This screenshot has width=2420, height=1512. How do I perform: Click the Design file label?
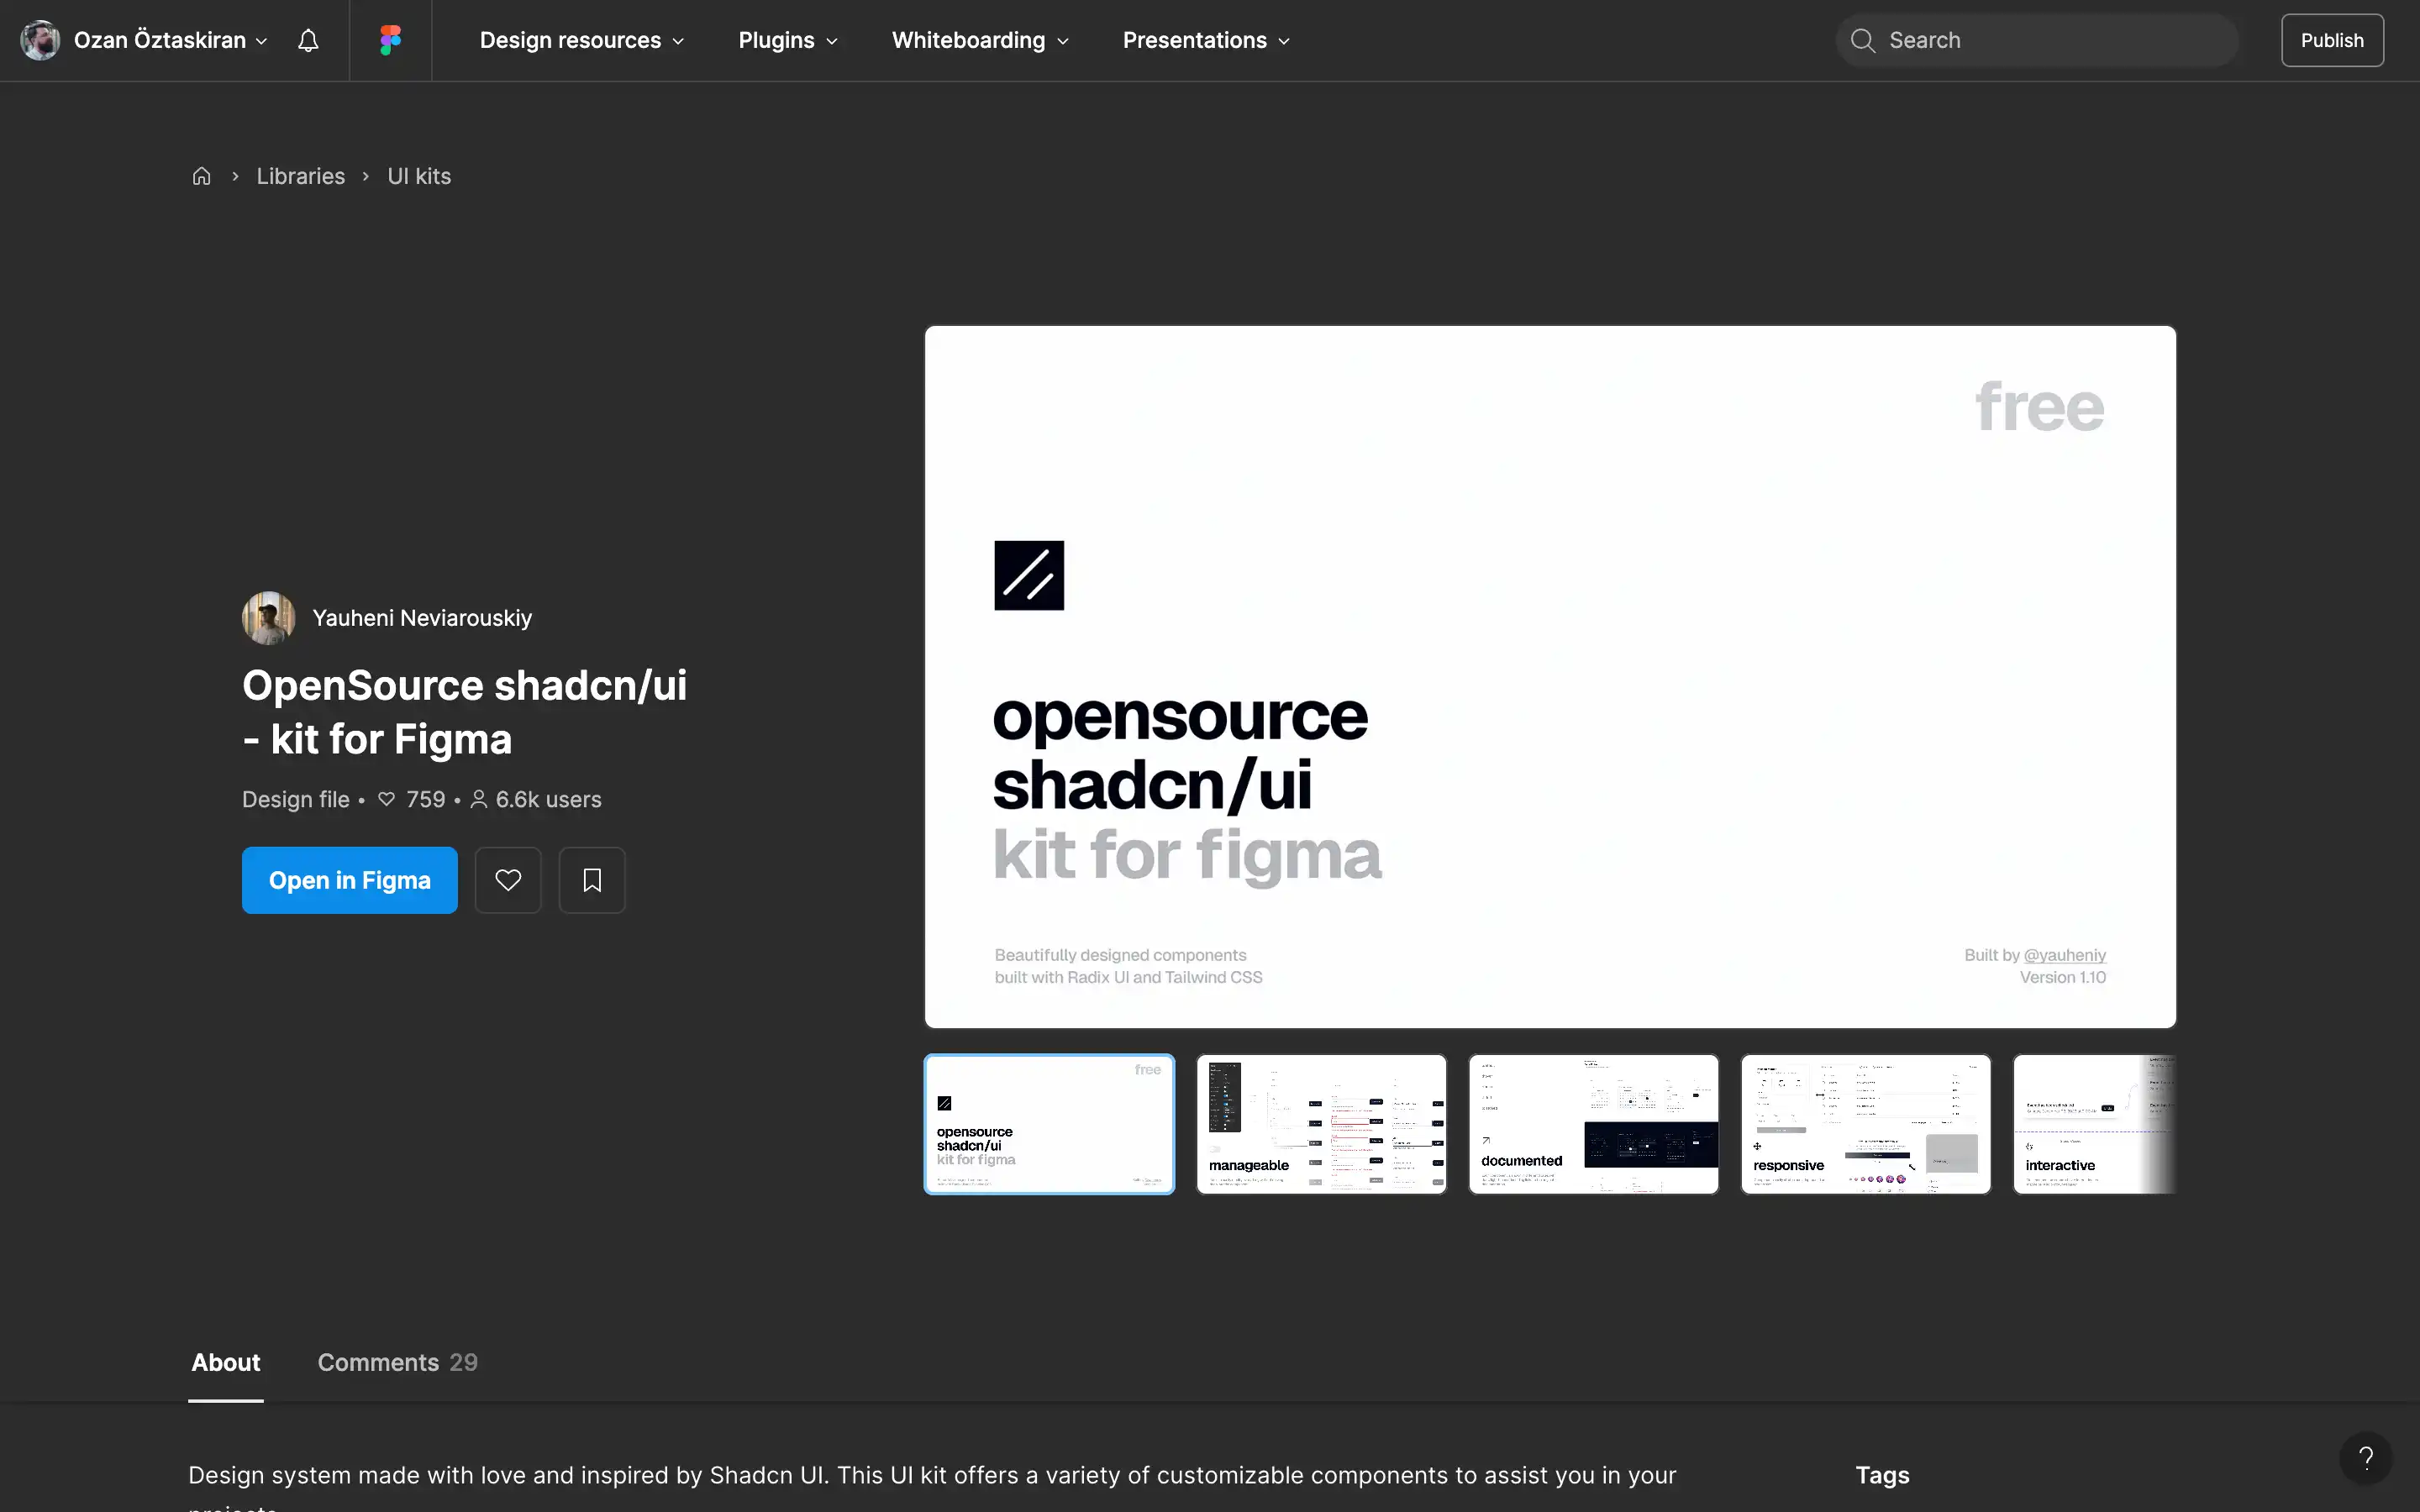point(296,799)
